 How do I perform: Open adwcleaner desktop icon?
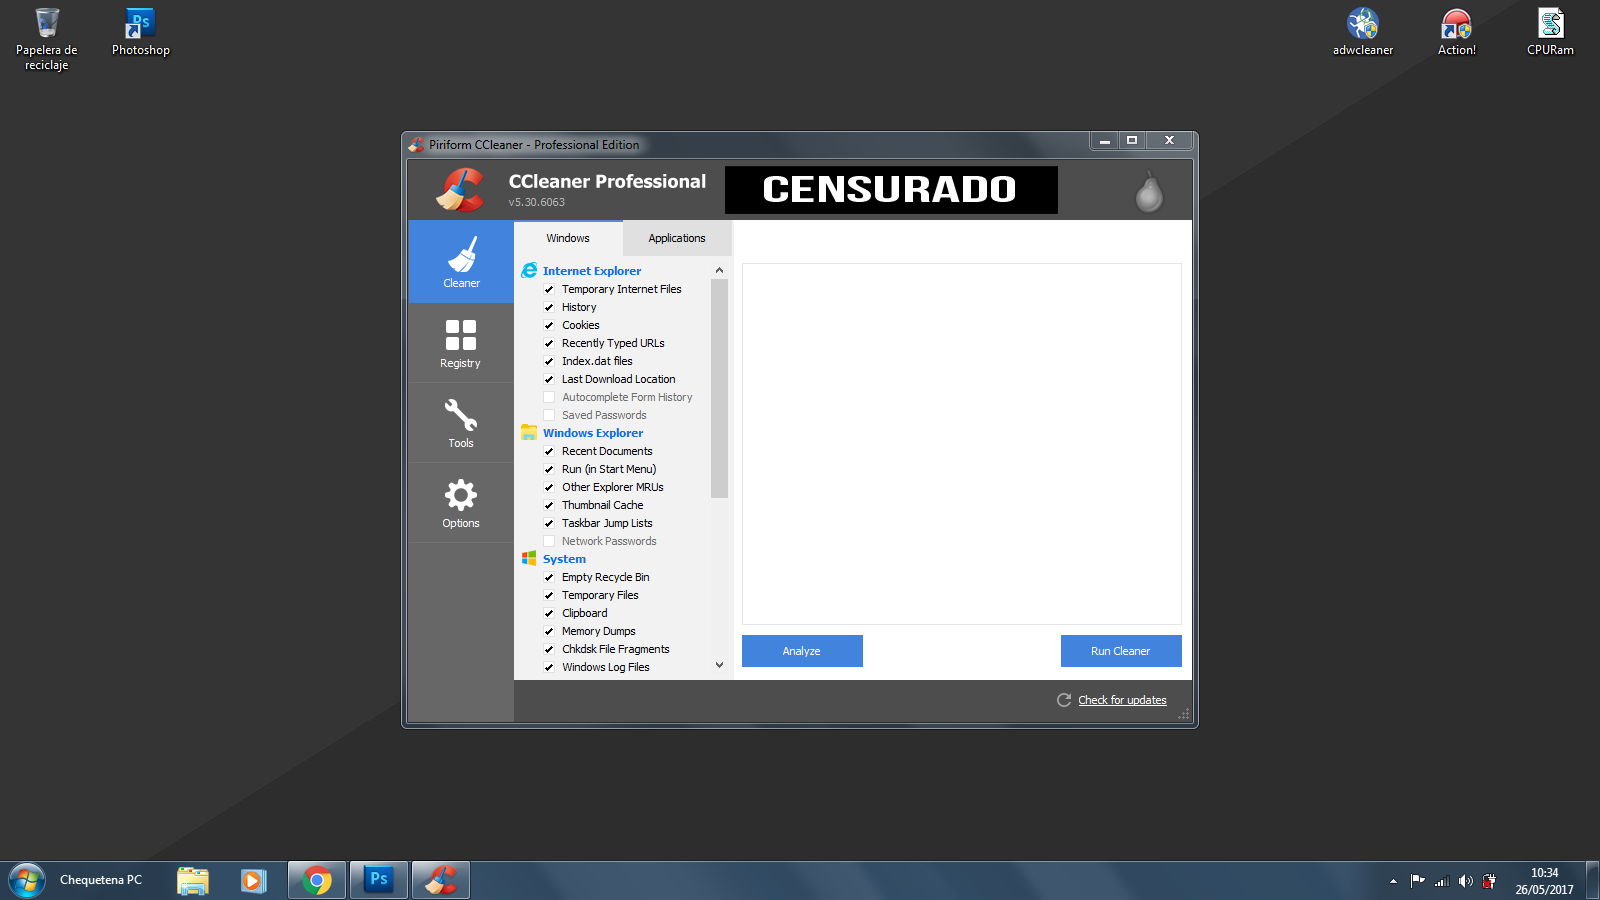coord(1363,32)
